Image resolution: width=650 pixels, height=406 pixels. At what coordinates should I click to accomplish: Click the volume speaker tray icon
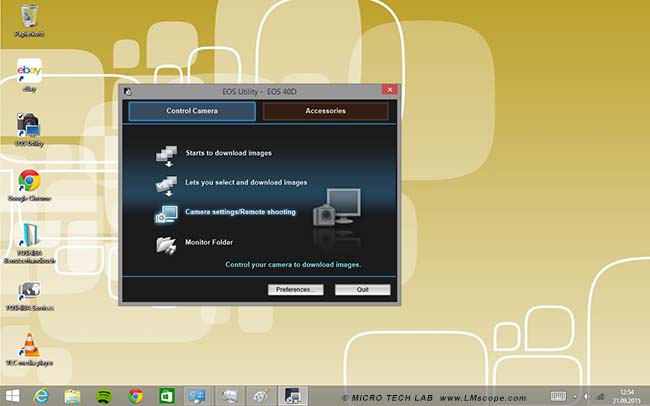(587, 397)
